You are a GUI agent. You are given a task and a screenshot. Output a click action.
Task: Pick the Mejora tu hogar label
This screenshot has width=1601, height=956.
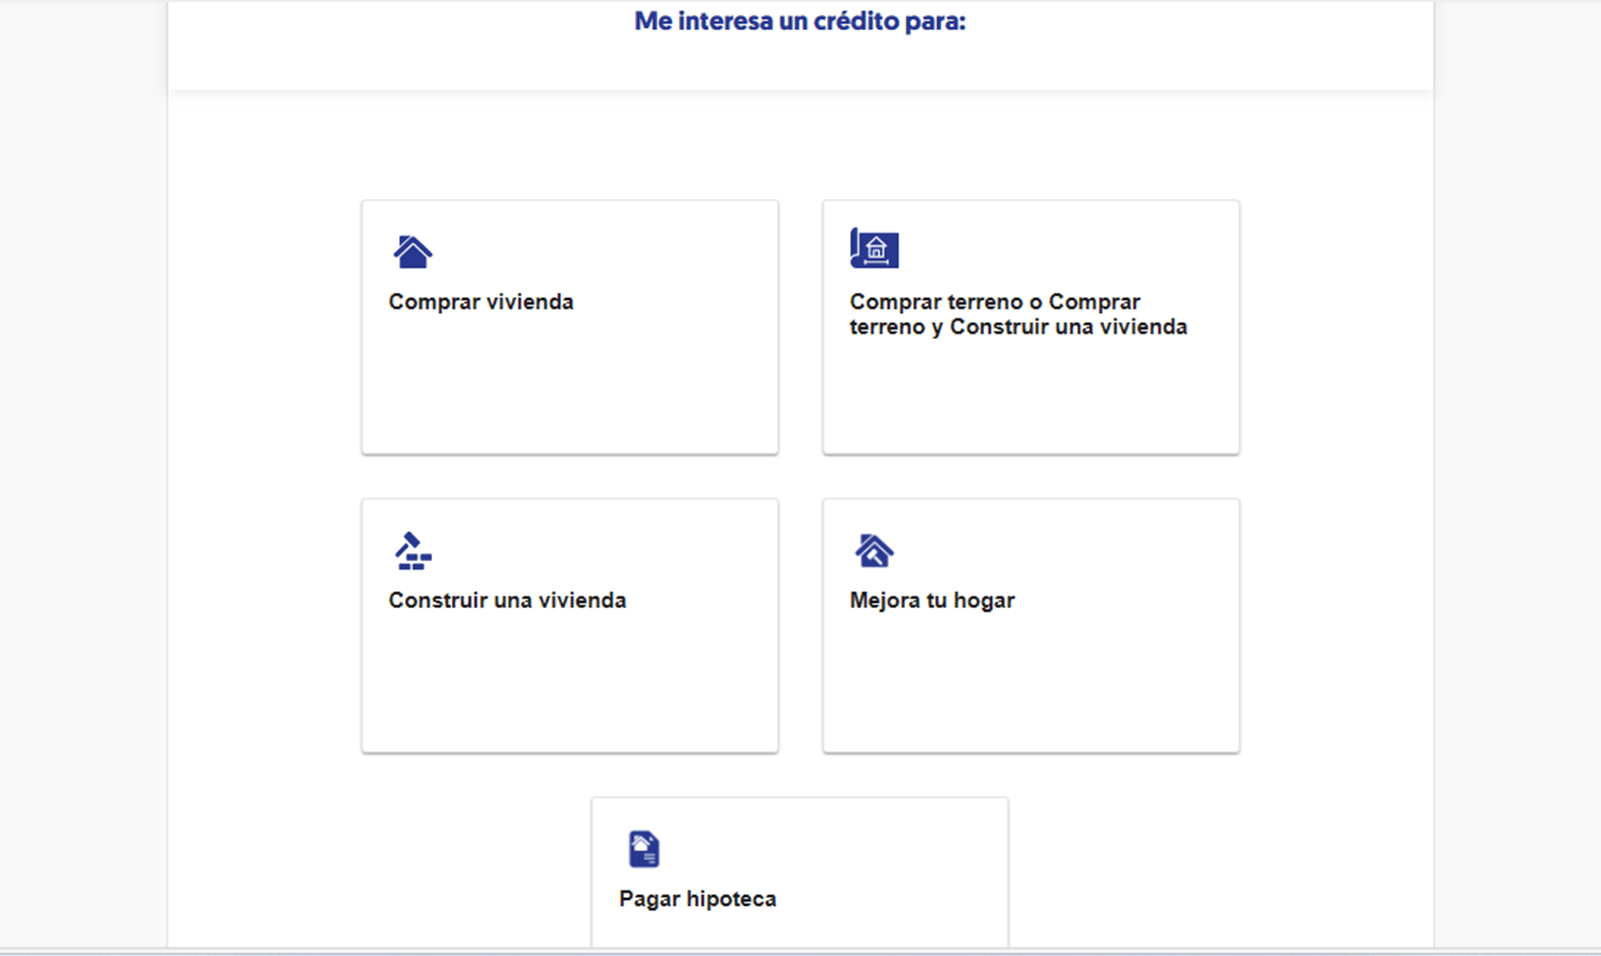pyautogui.click(x=932, y=600)
